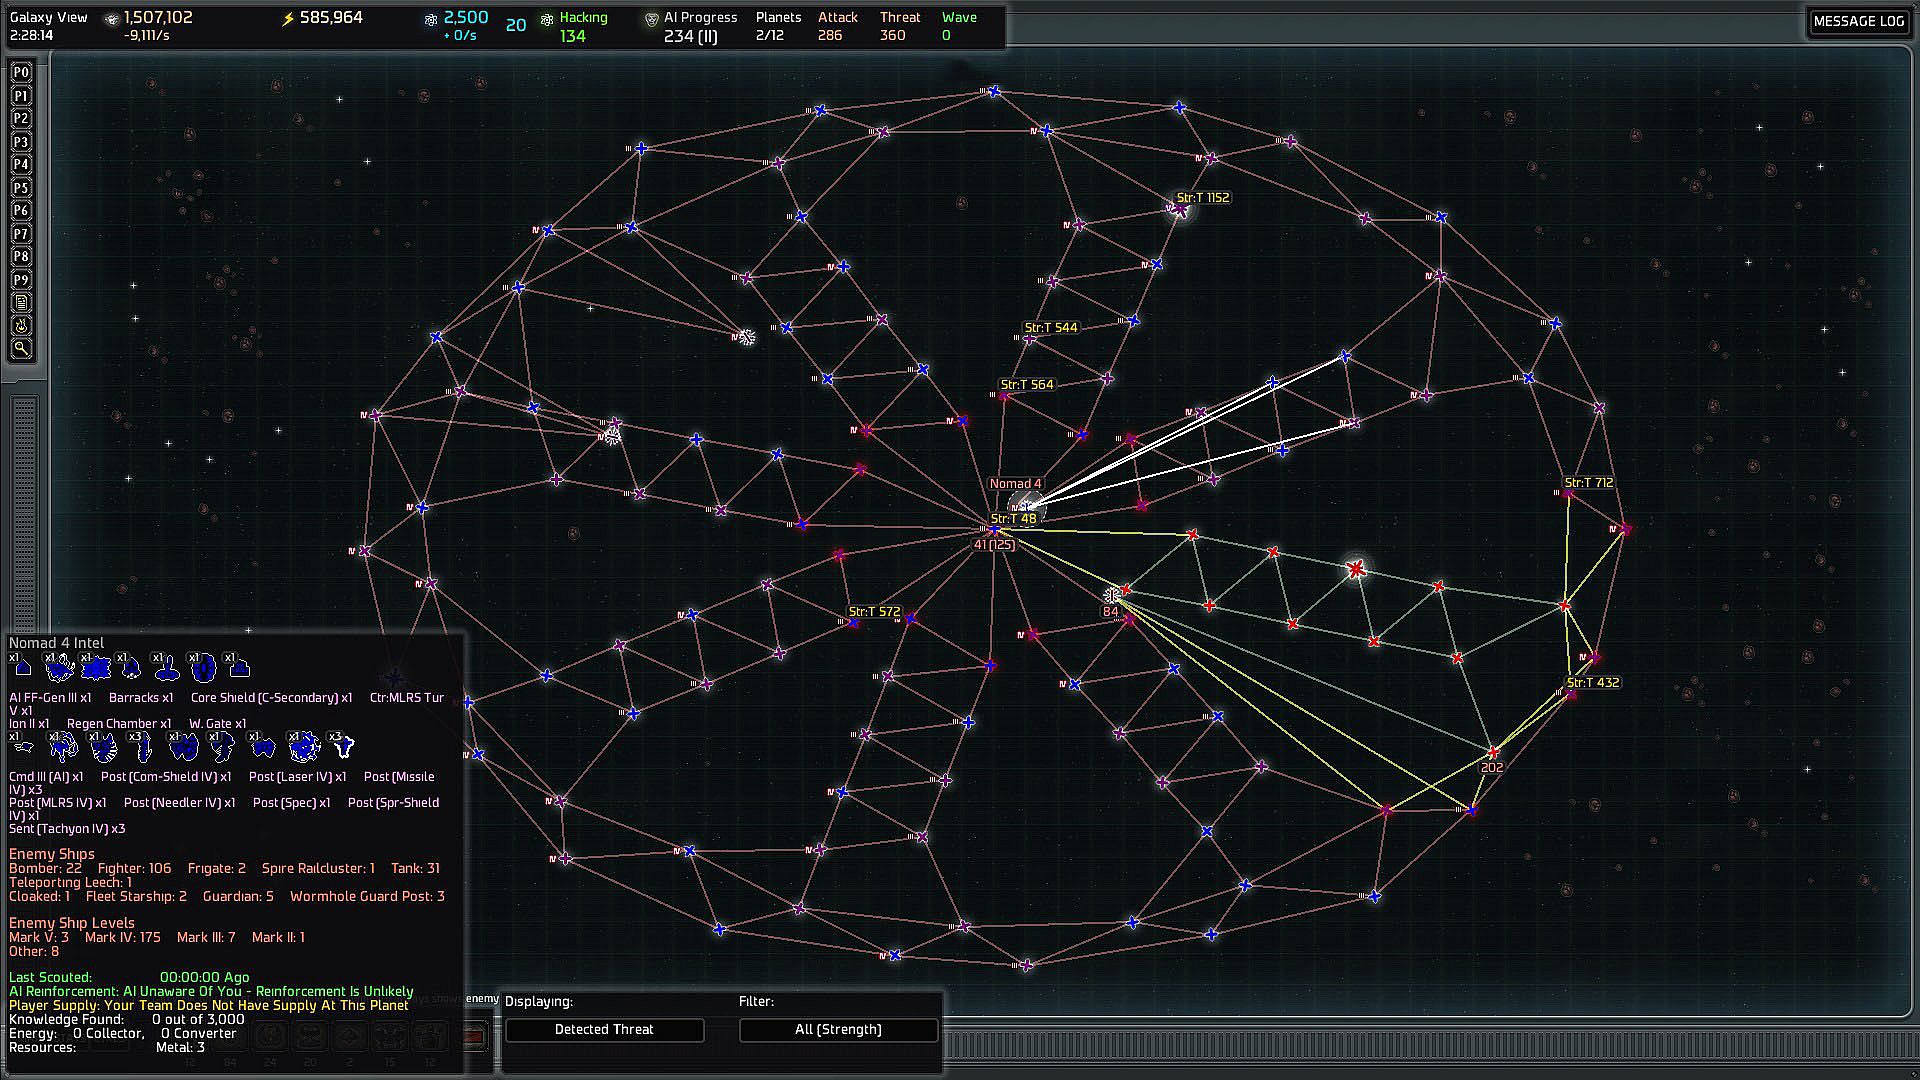Select the Nomad 4 planet node
The width and height of the screenshot is (1920, 1080).
(1026, 507)
